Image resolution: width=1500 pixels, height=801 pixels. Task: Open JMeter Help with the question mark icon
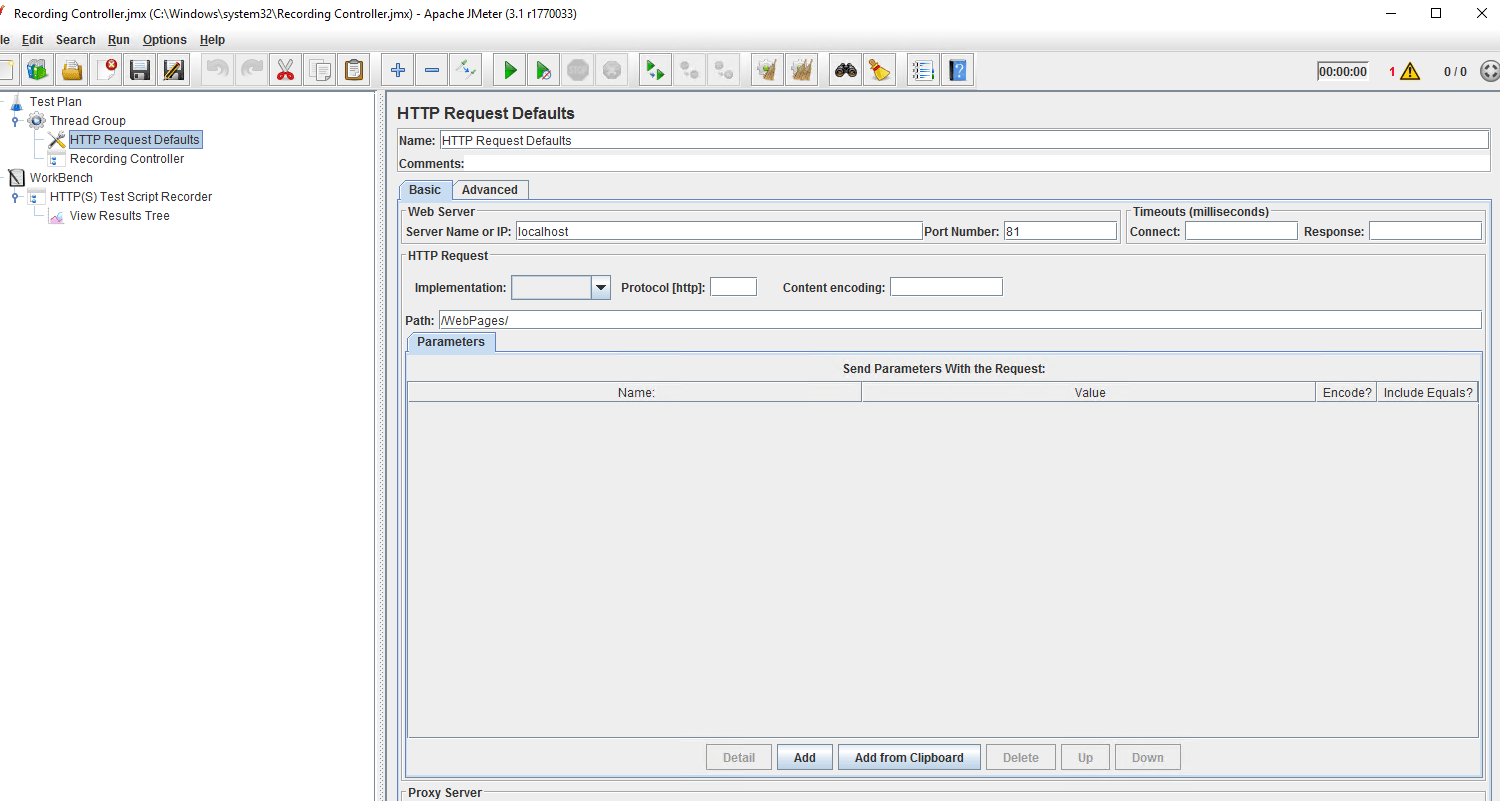(x=957, y=69)
